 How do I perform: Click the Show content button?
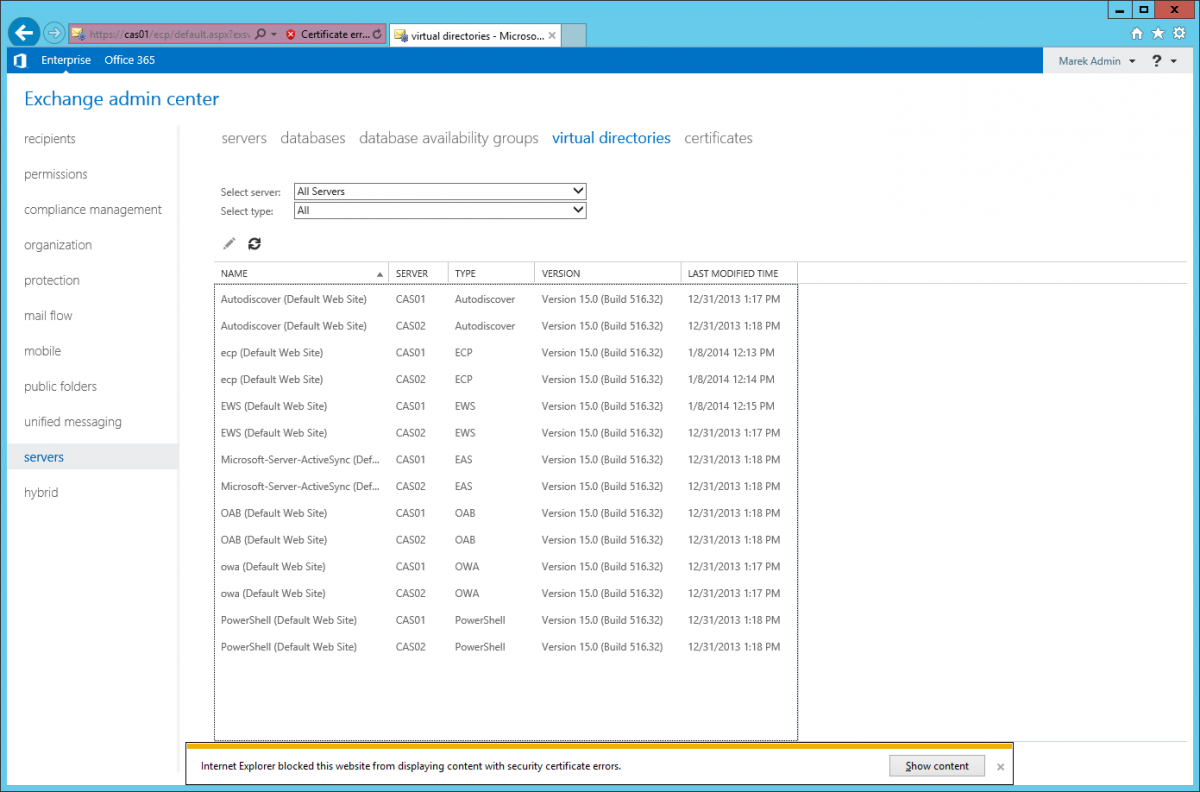tap(937, 766)
